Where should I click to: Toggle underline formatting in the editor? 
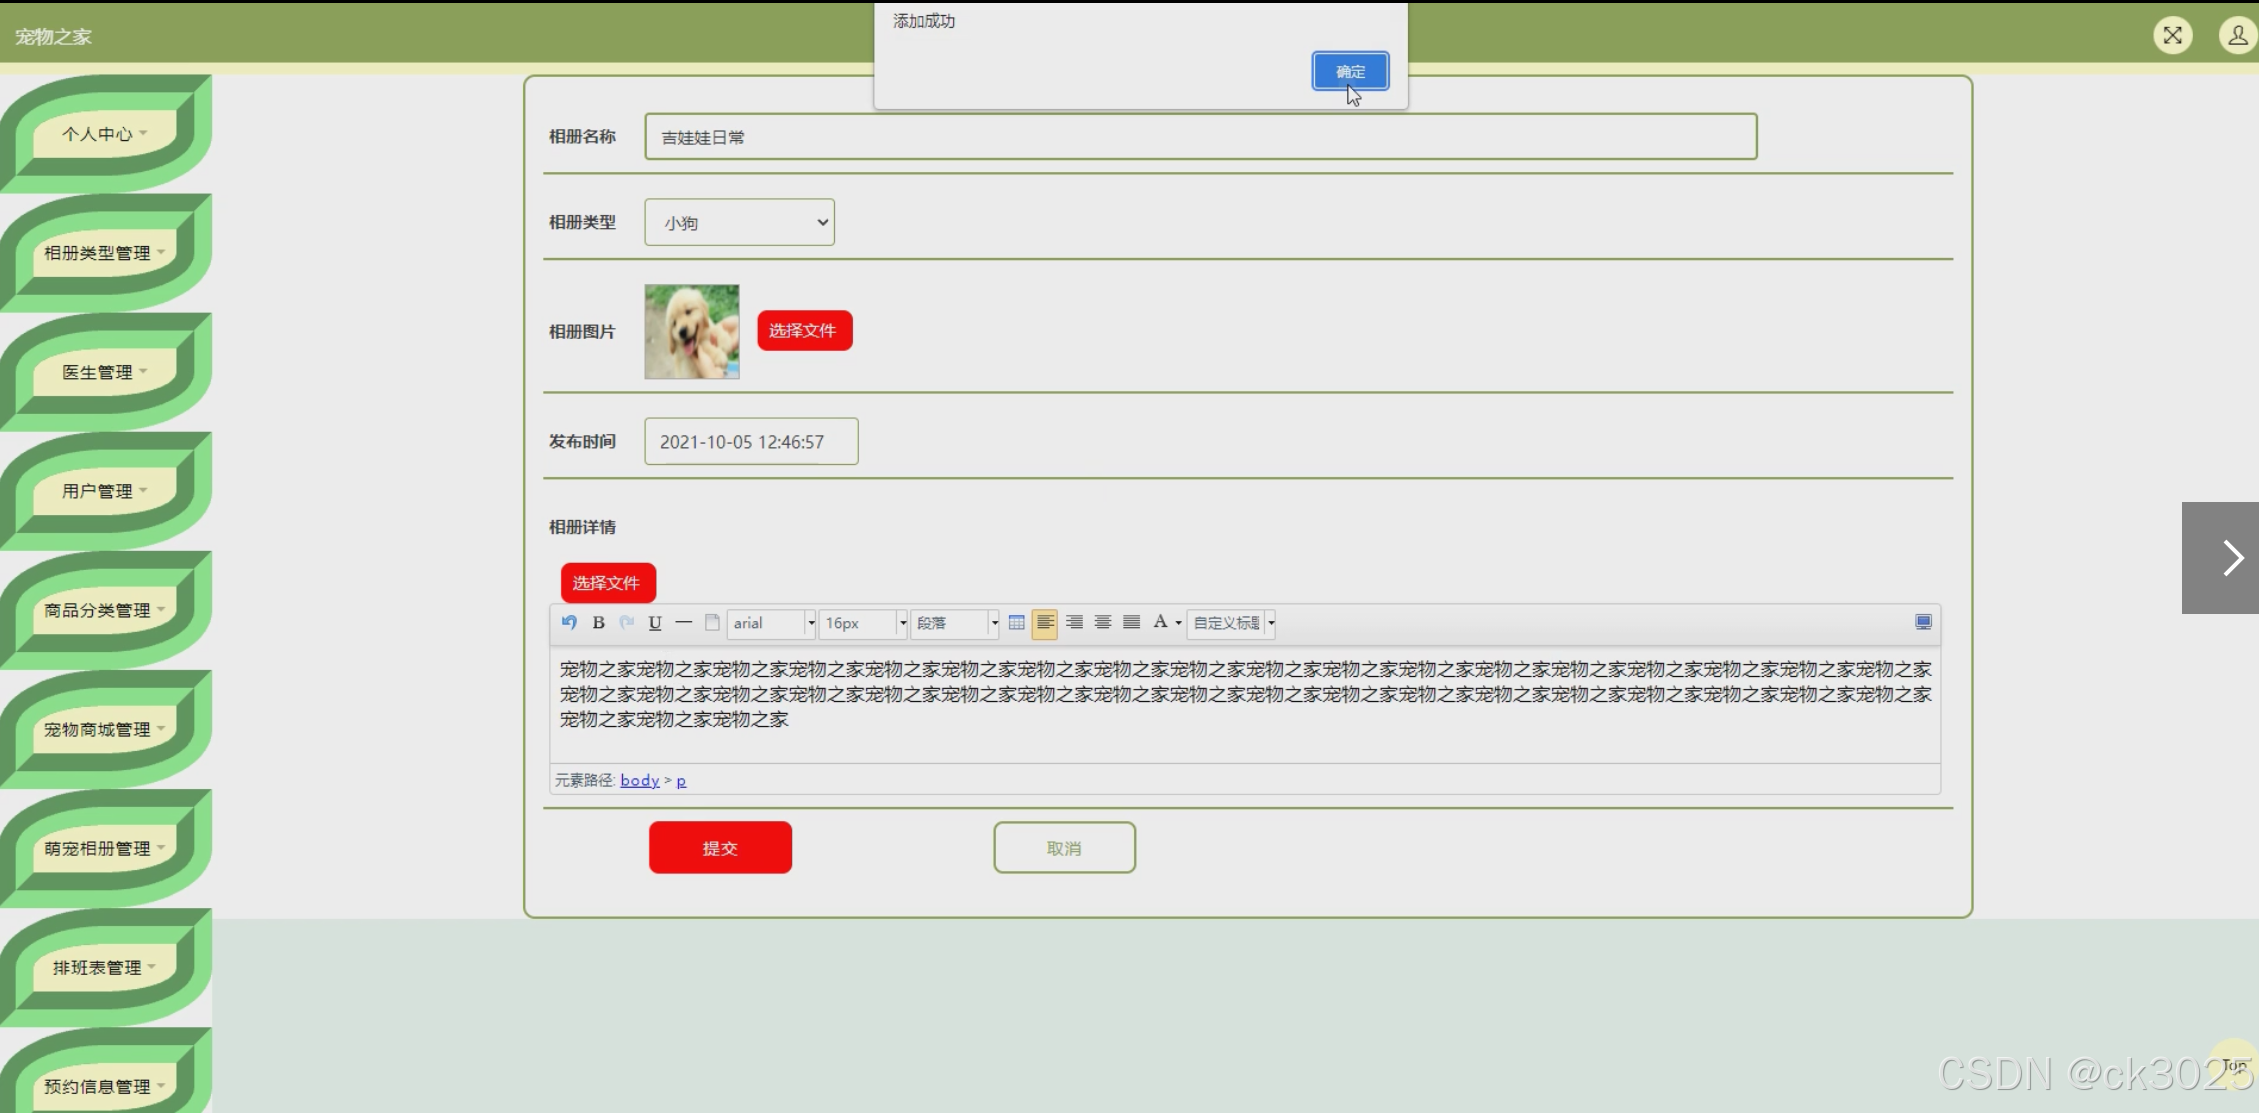coord(655,622)
